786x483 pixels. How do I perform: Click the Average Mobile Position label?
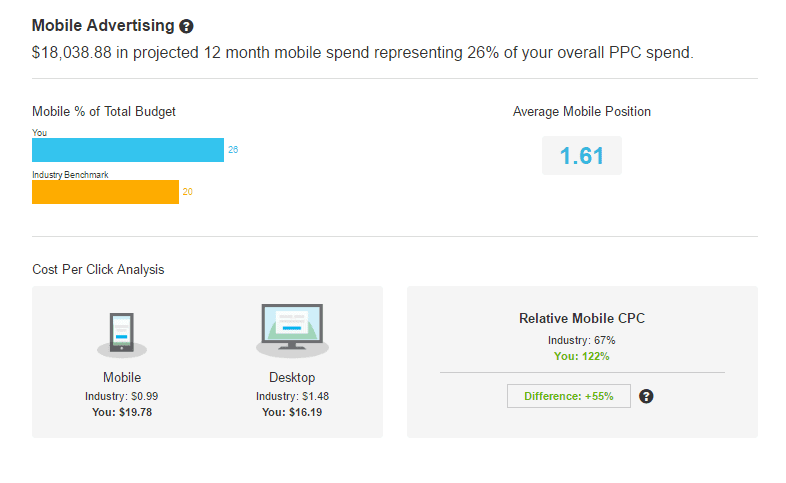[x=581, y=112]
